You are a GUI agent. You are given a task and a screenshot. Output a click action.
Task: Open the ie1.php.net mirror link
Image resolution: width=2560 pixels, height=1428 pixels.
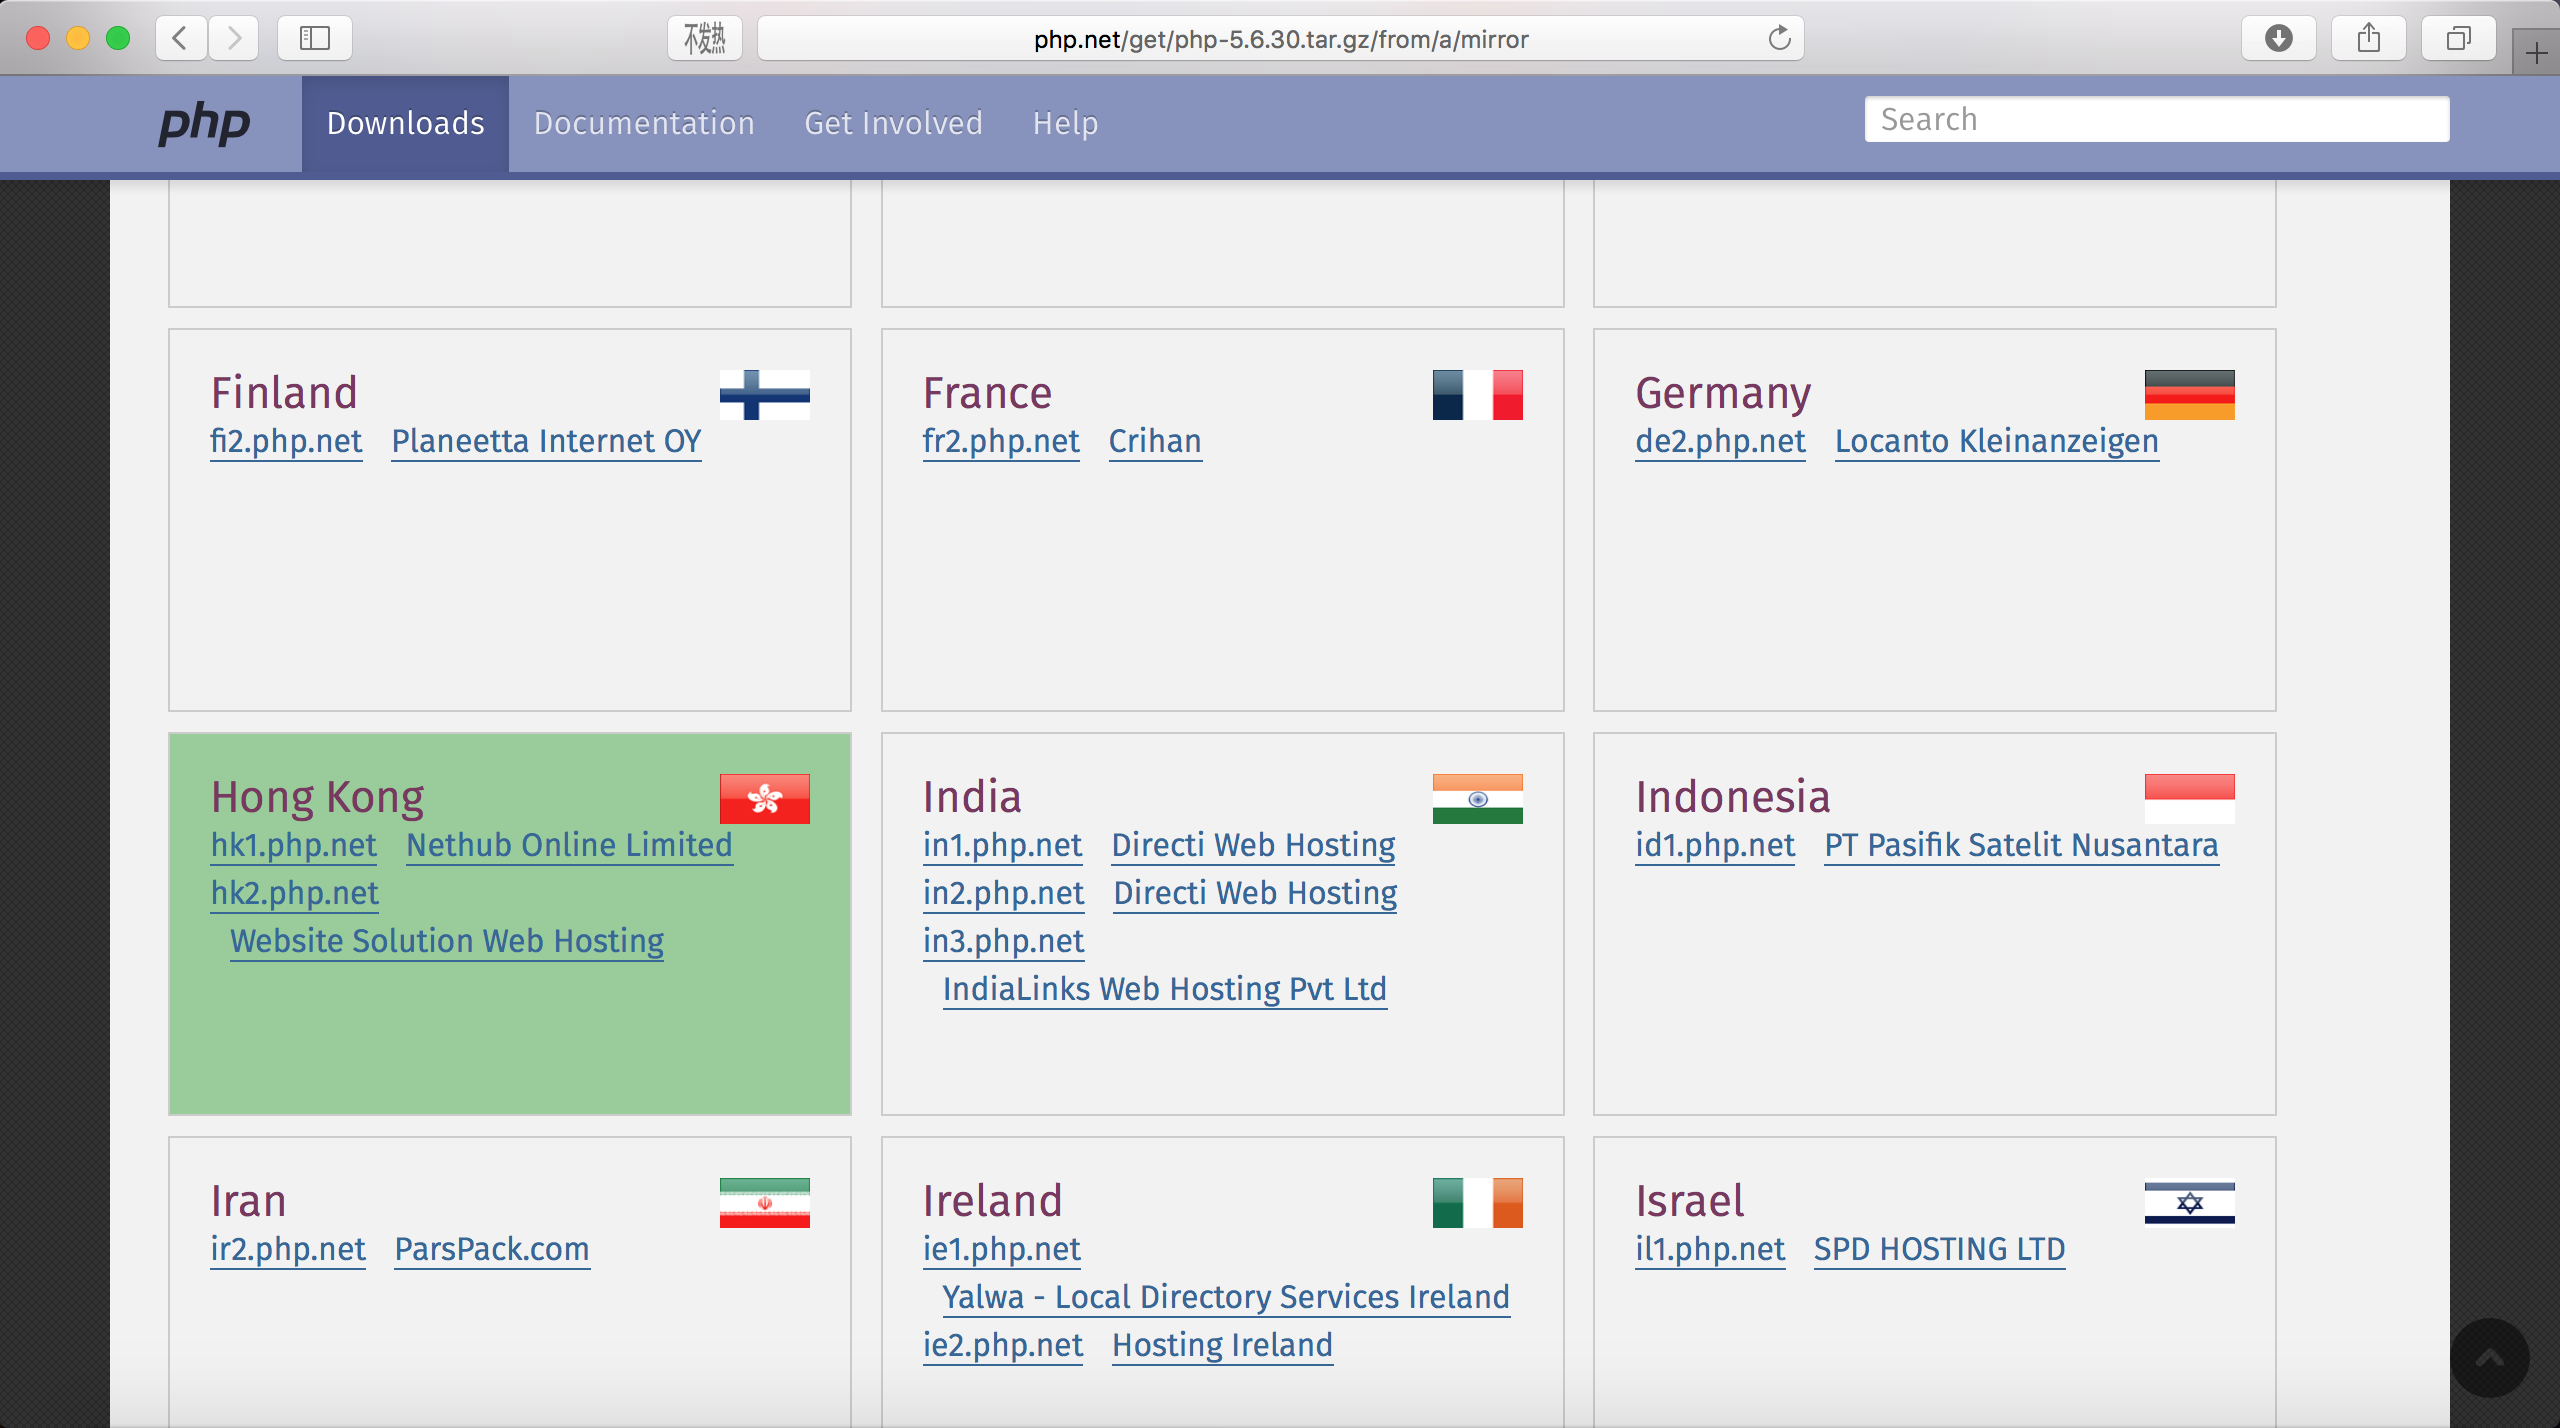(x=1001, y=1249)
